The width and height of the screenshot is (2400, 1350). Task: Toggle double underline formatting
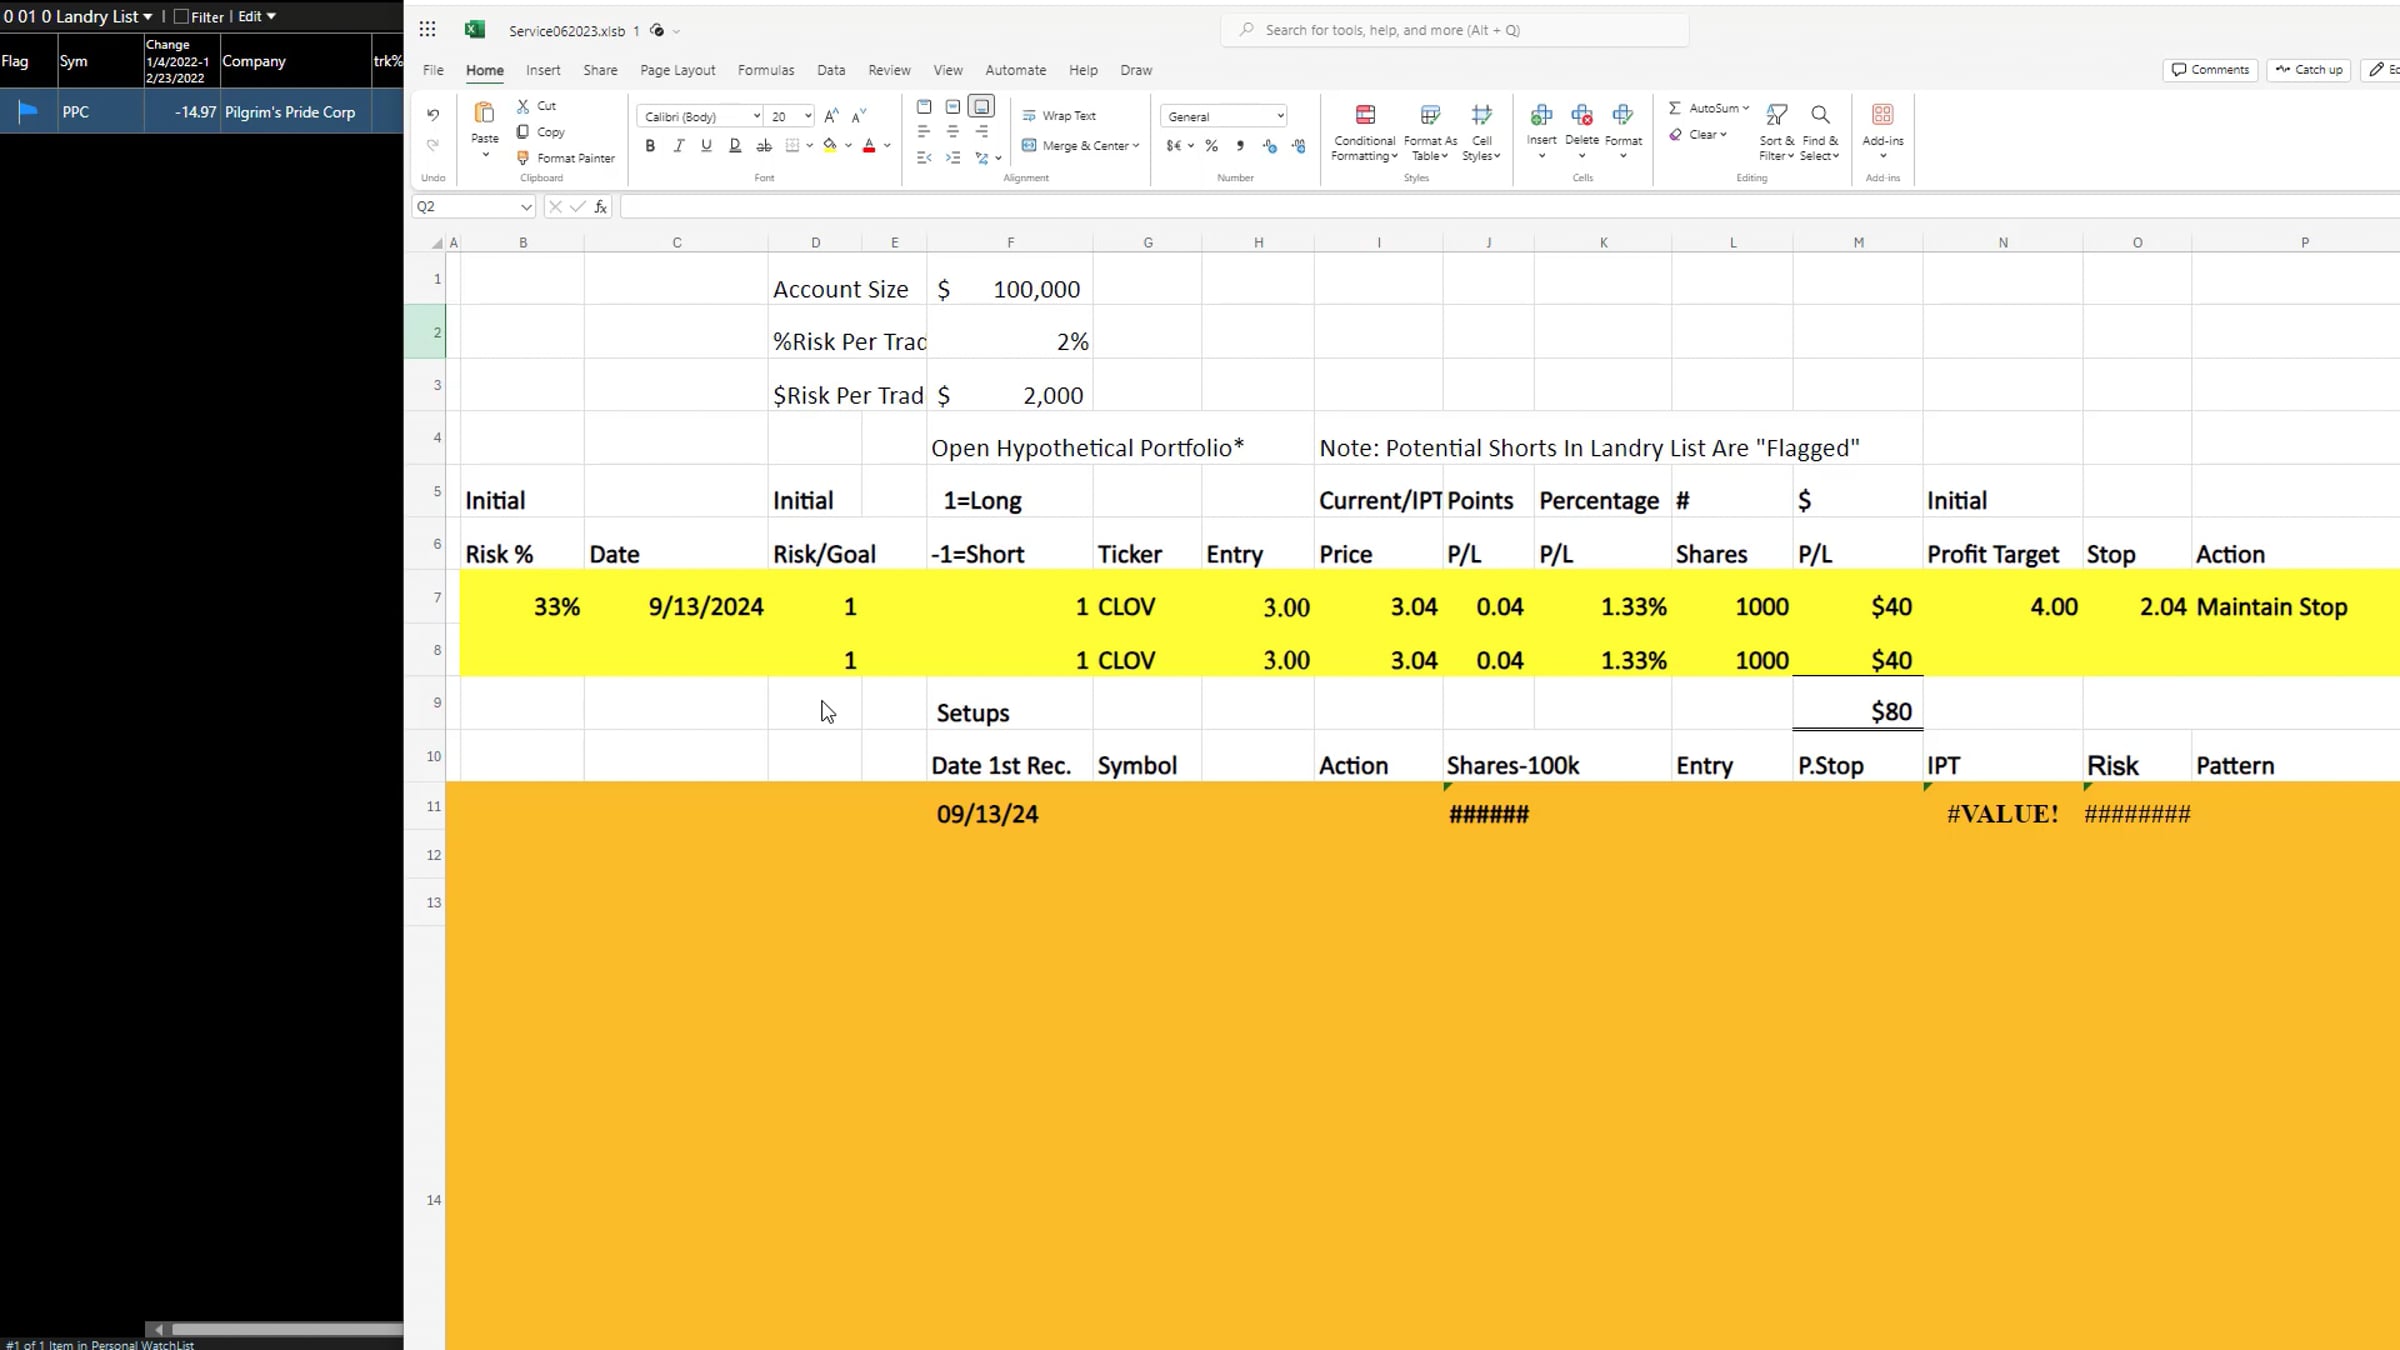point(735,146)
